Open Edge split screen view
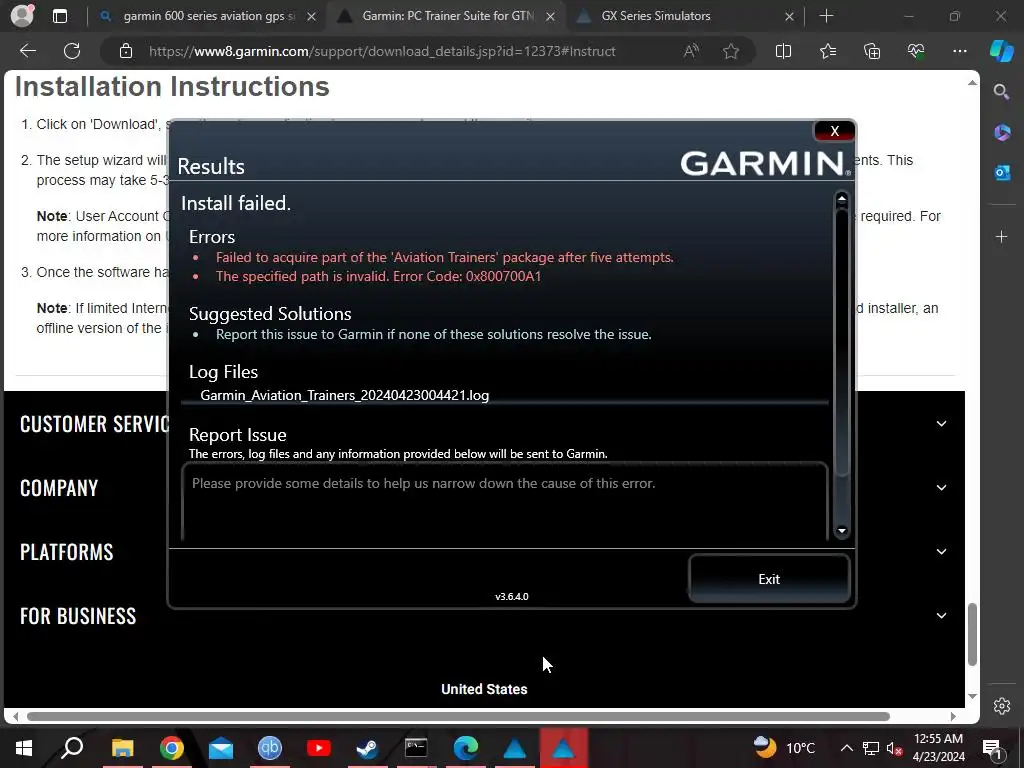This screenshot has width=1024, height=768. click(783, 51)
